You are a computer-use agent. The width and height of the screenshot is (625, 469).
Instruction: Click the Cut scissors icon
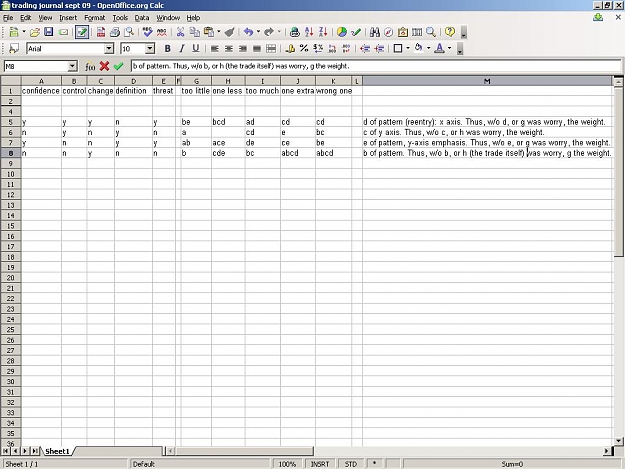180,32
